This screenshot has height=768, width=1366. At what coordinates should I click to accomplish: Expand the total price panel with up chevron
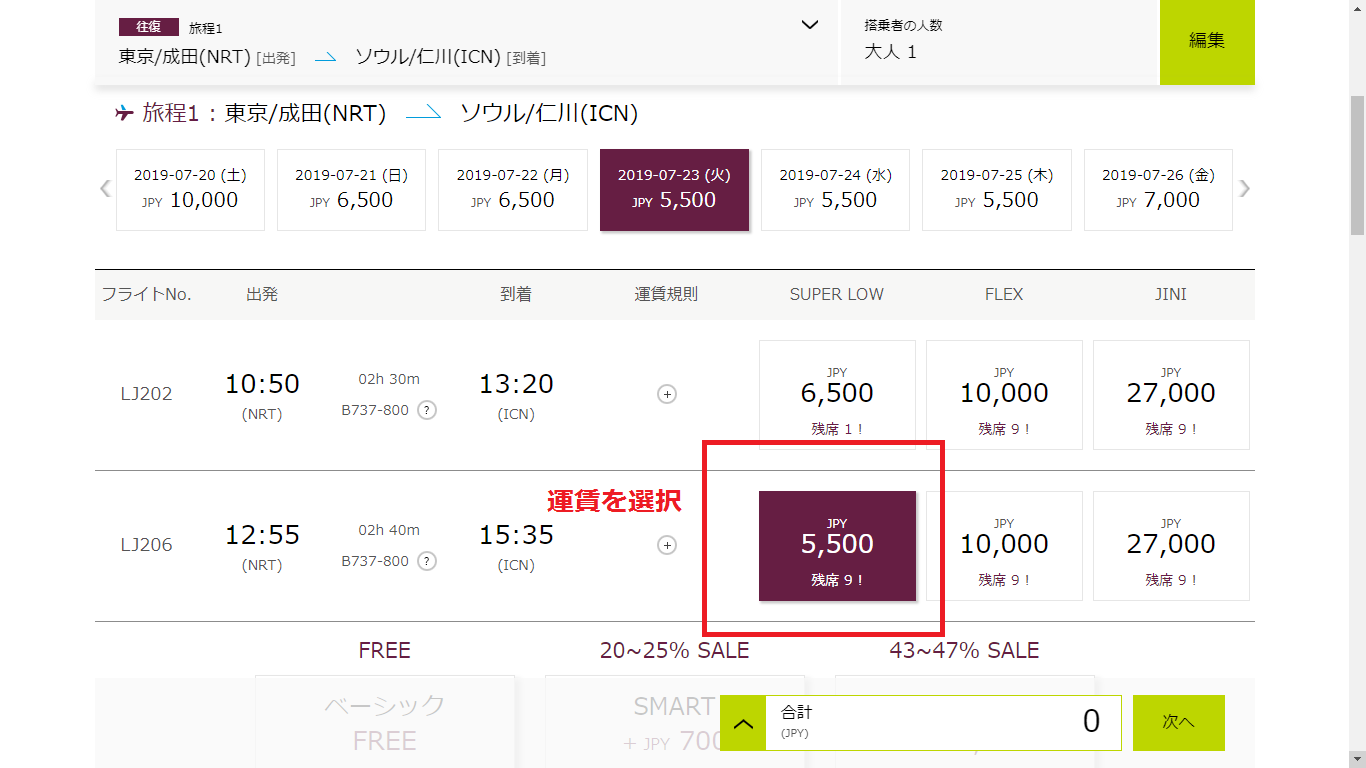pos(743,723)
